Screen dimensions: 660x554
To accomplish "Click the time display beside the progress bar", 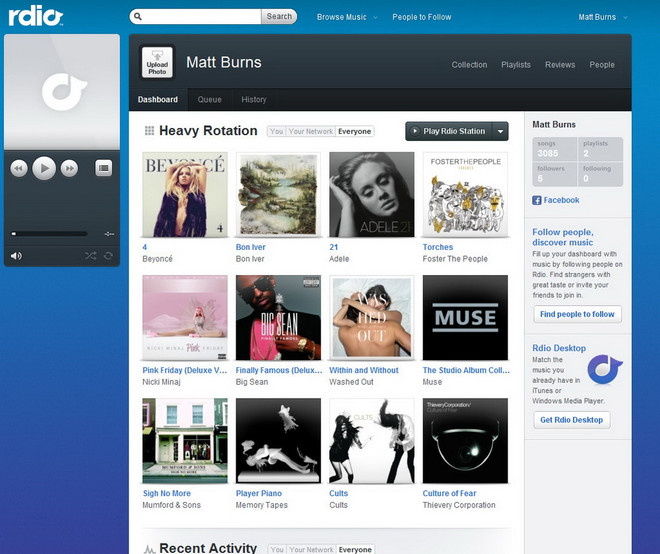I will click(109, 234).
